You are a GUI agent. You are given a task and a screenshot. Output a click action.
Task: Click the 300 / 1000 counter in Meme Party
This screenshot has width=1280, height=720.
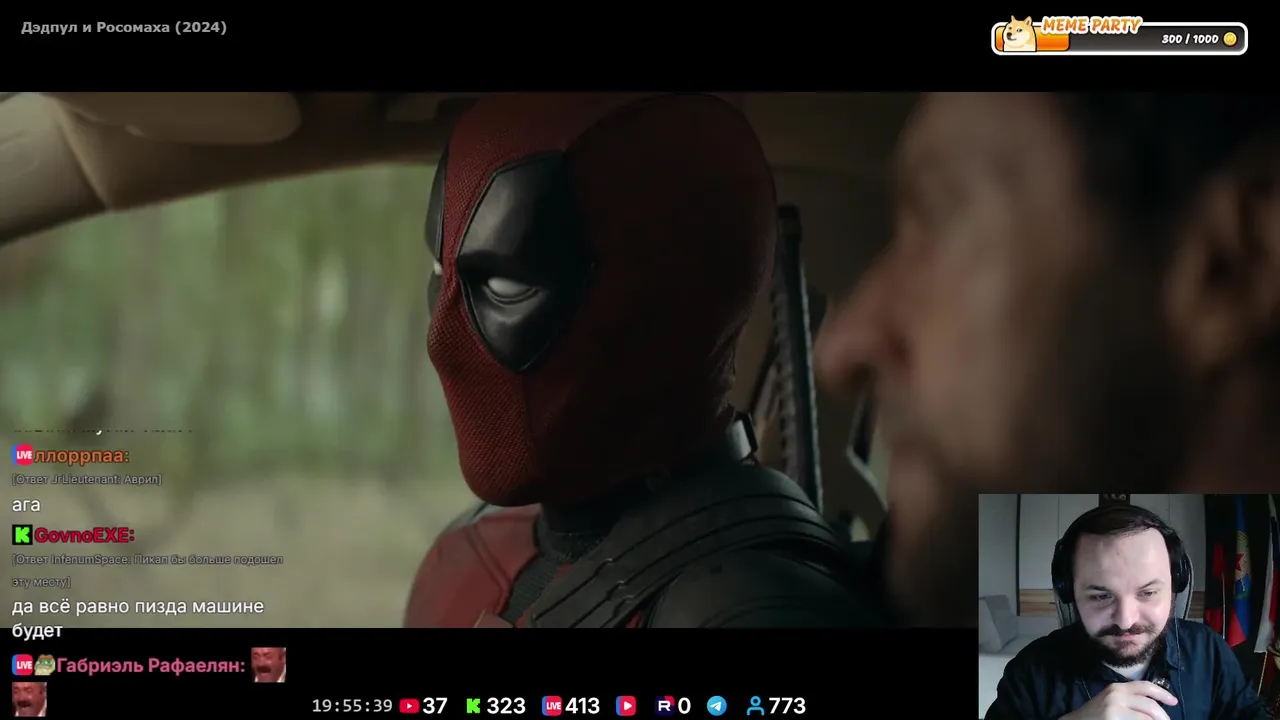point(1190,39)
